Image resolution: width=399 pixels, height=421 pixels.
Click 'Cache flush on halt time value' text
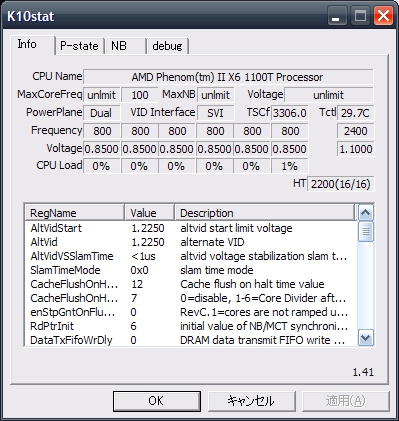(x=252, y=284)
